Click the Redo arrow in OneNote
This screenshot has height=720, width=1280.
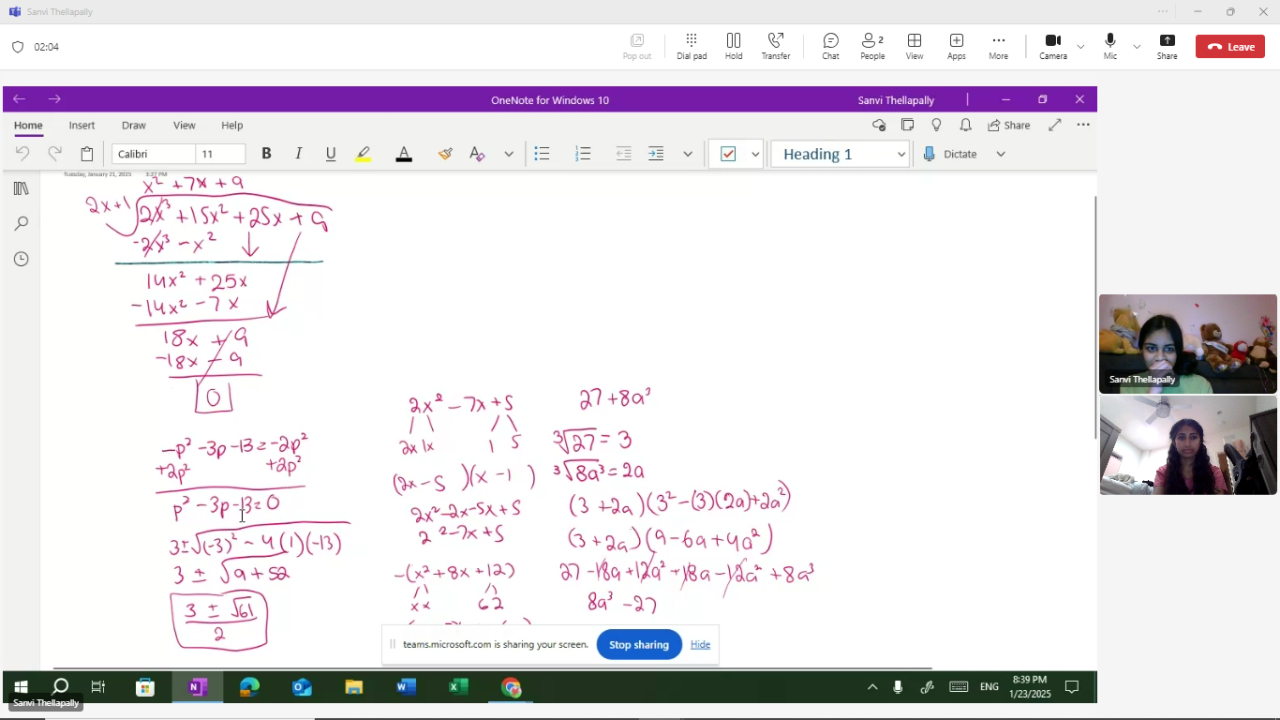tap(55, 154)
